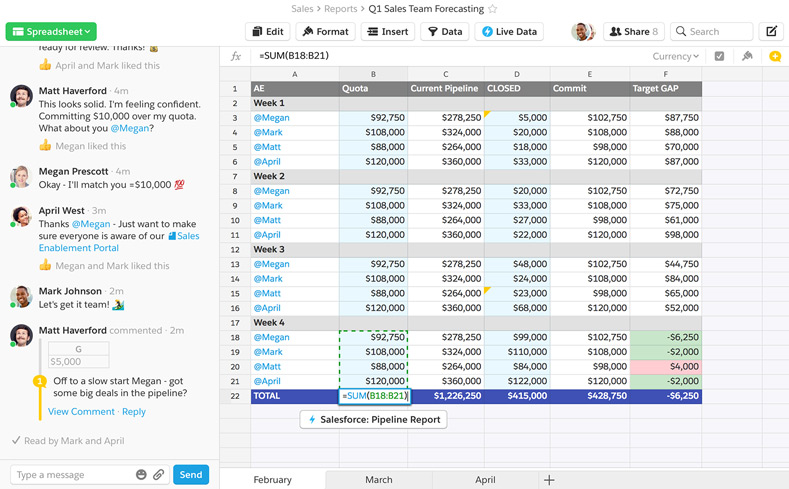Viewport: 789px width, 489px height.
Task: Expand the Currency format dropdown
Action: coord(675,57)
